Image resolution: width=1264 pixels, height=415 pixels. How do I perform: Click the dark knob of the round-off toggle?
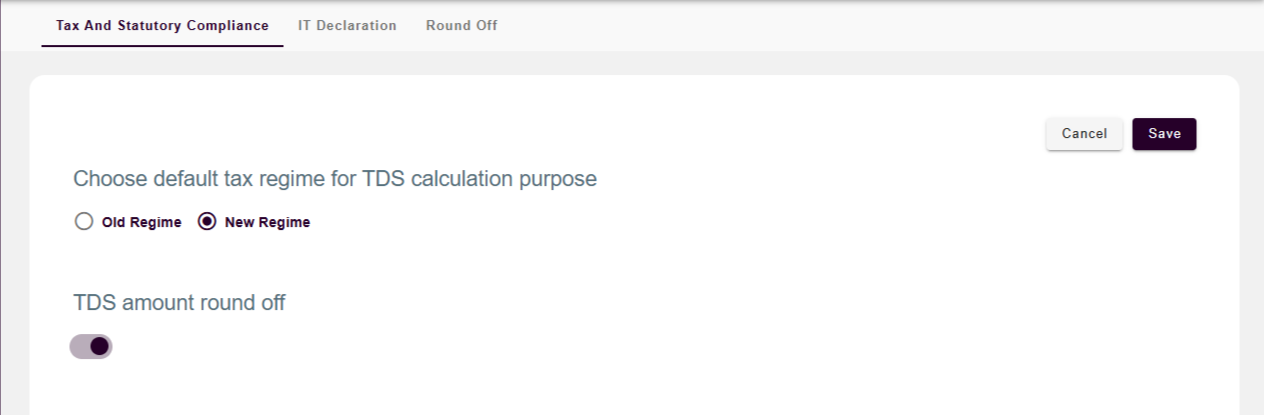click(99, 346)
